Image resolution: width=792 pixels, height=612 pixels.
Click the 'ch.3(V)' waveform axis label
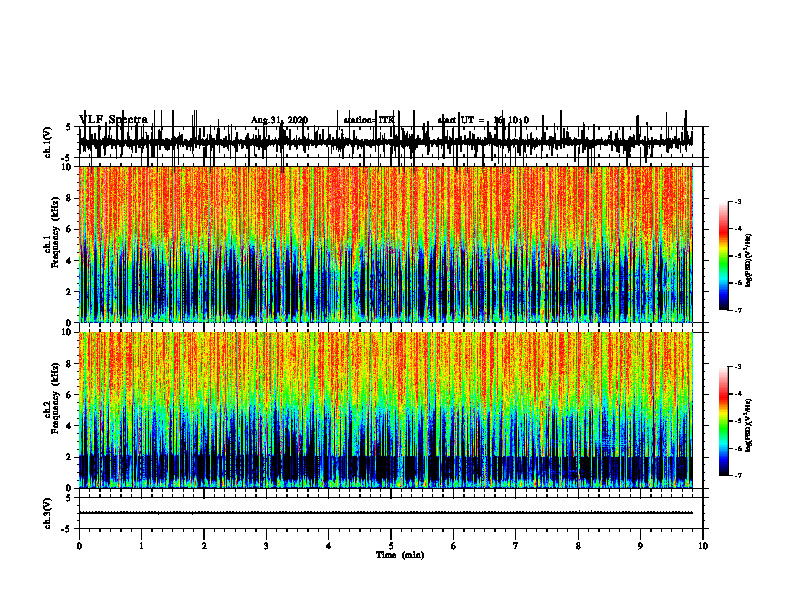[48, 513]
